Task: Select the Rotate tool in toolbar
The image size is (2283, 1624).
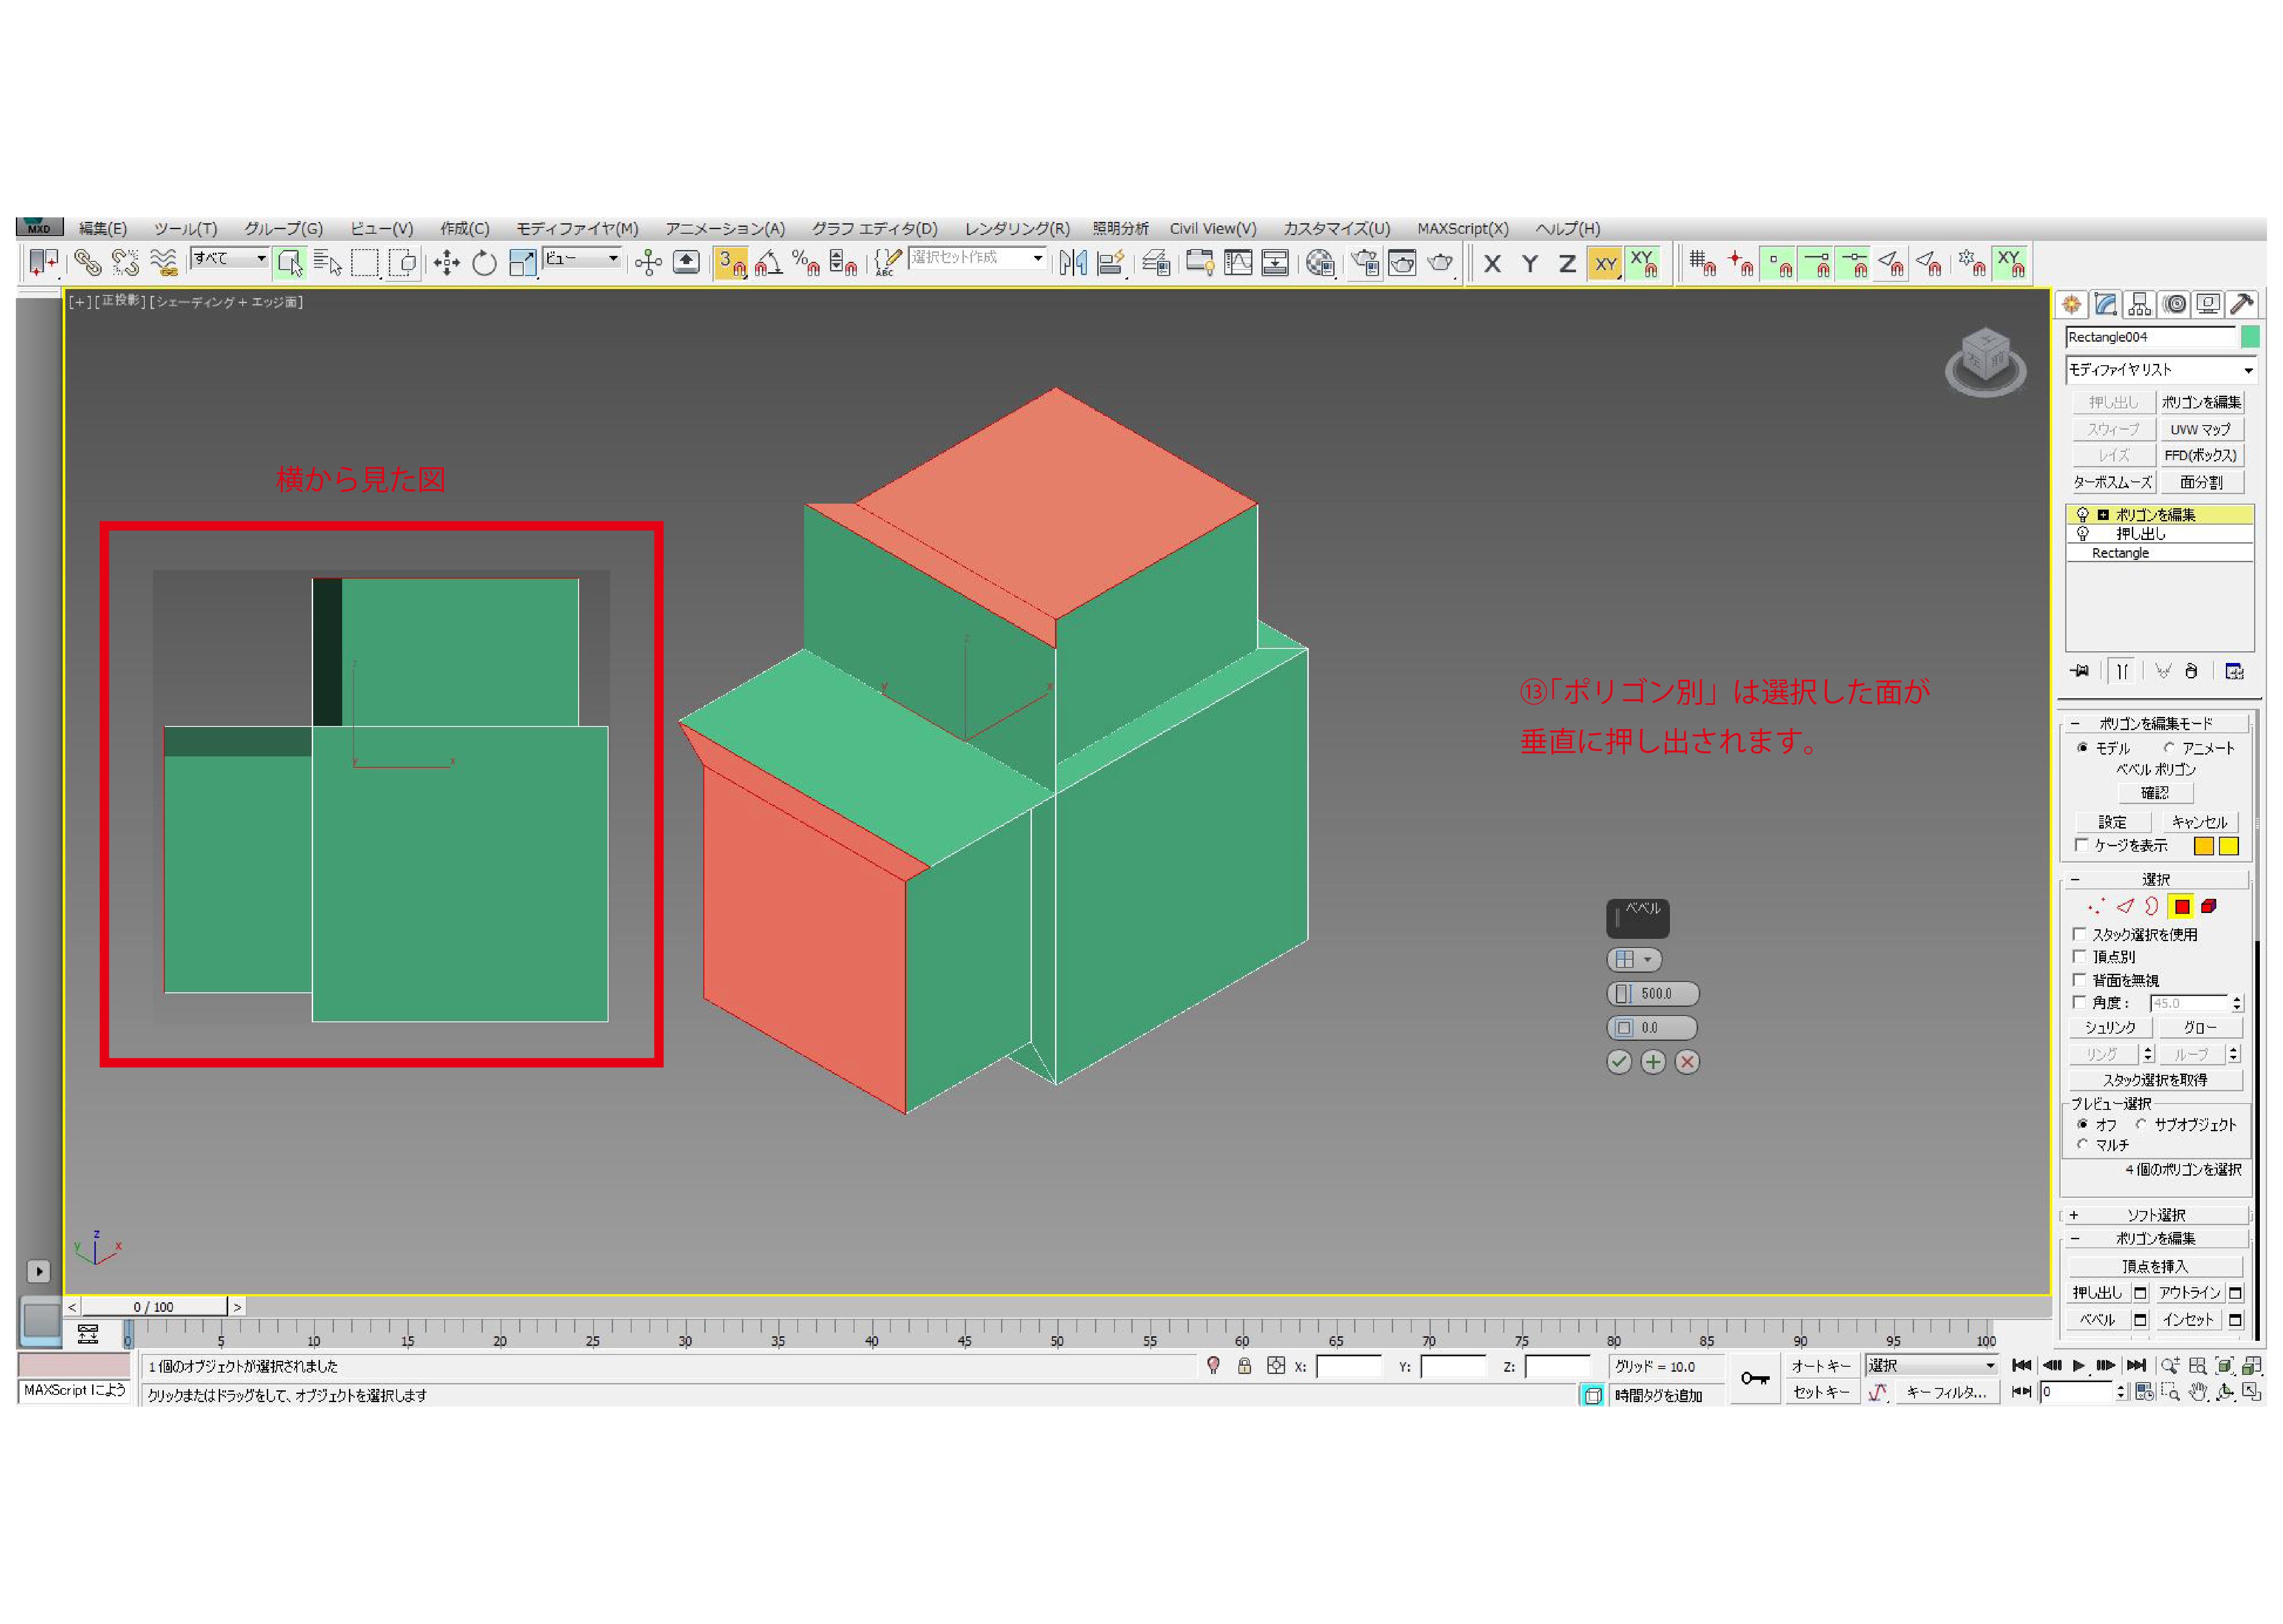Action: [x=484, y=263]
